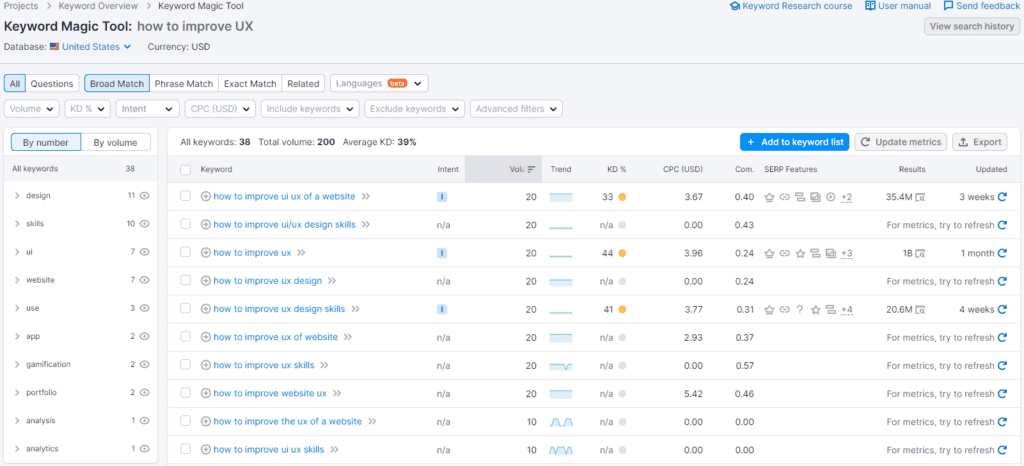This screenshot has height=466, width=1024.
Task: Expand the 'portfolio' keyword group
Action: pos(17,392)
